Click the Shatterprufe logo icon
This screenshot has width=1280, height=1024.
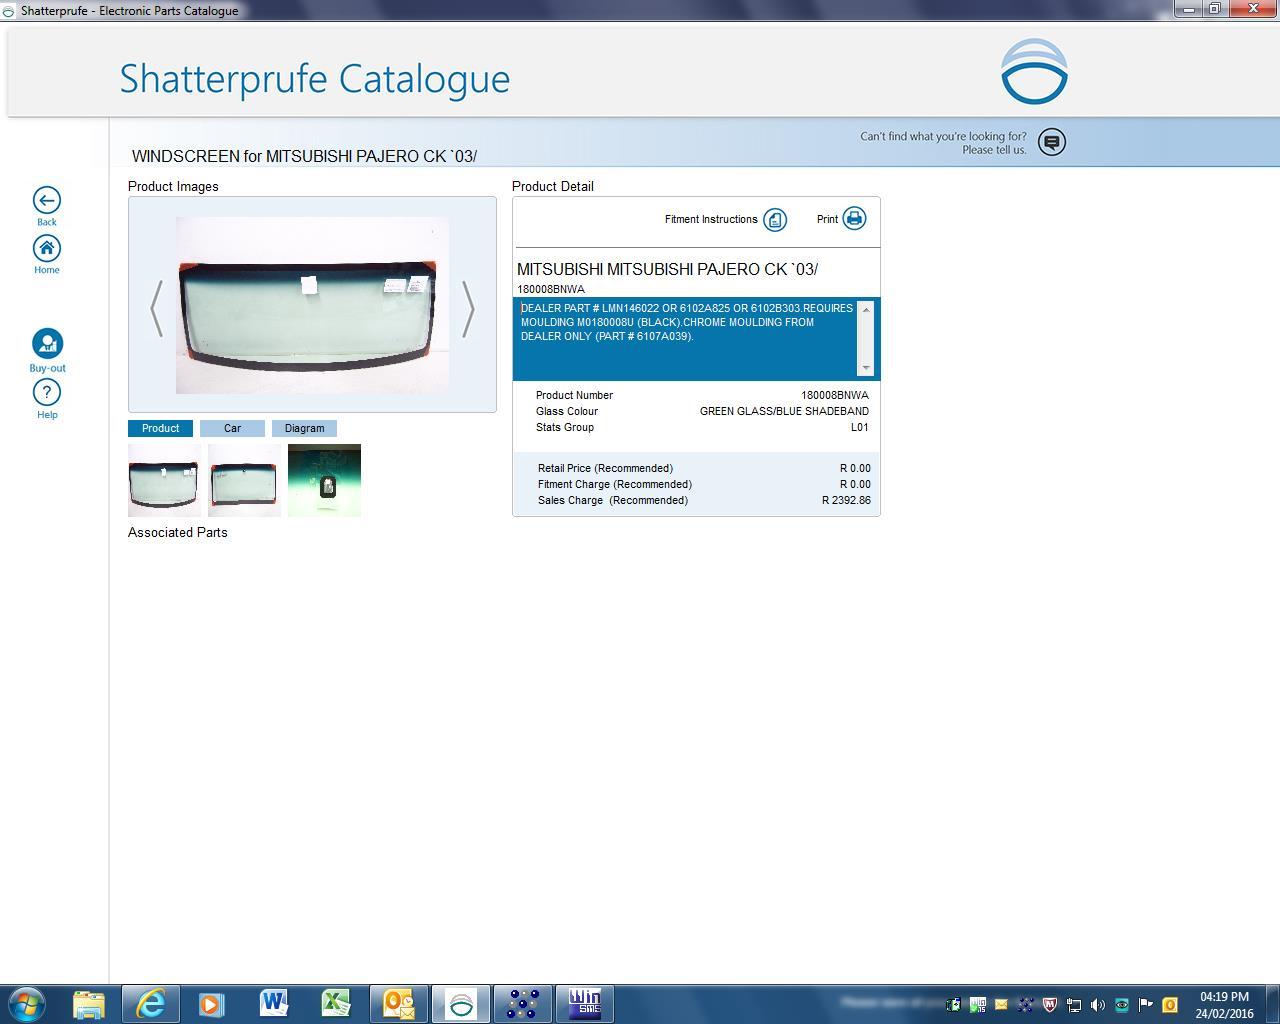coord(1034,72)
